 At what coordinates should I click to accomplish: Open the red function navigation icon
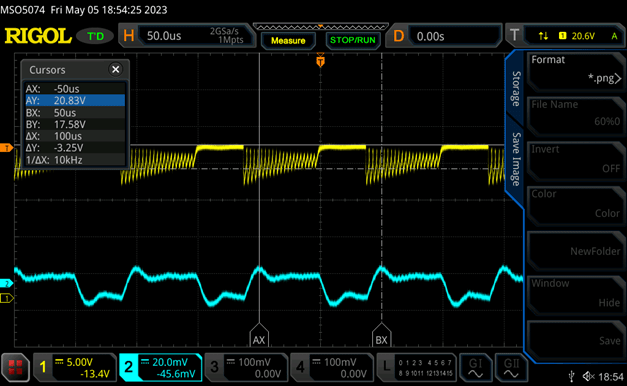(15, 367)
